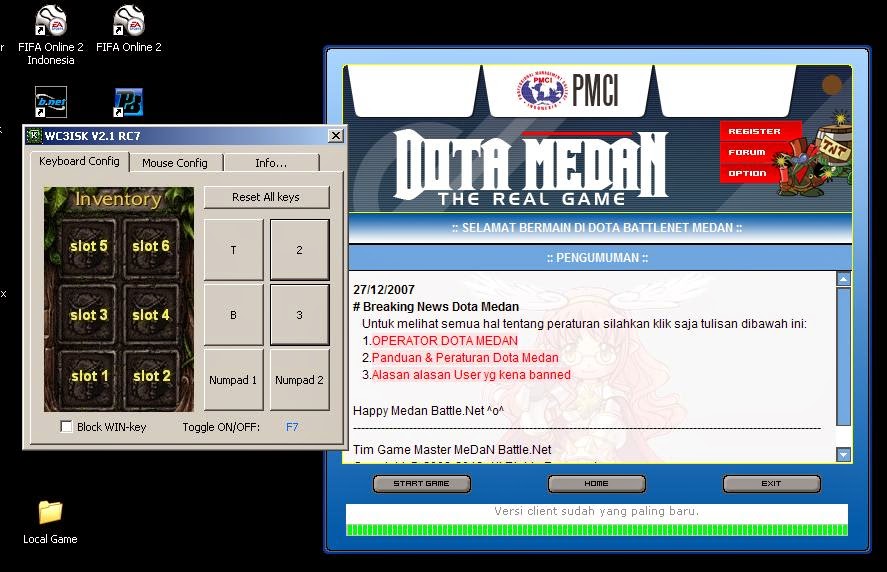Open the FIFA Online 2 desktop shortcut
887x572 pixels.
click(x=129, y=28)
